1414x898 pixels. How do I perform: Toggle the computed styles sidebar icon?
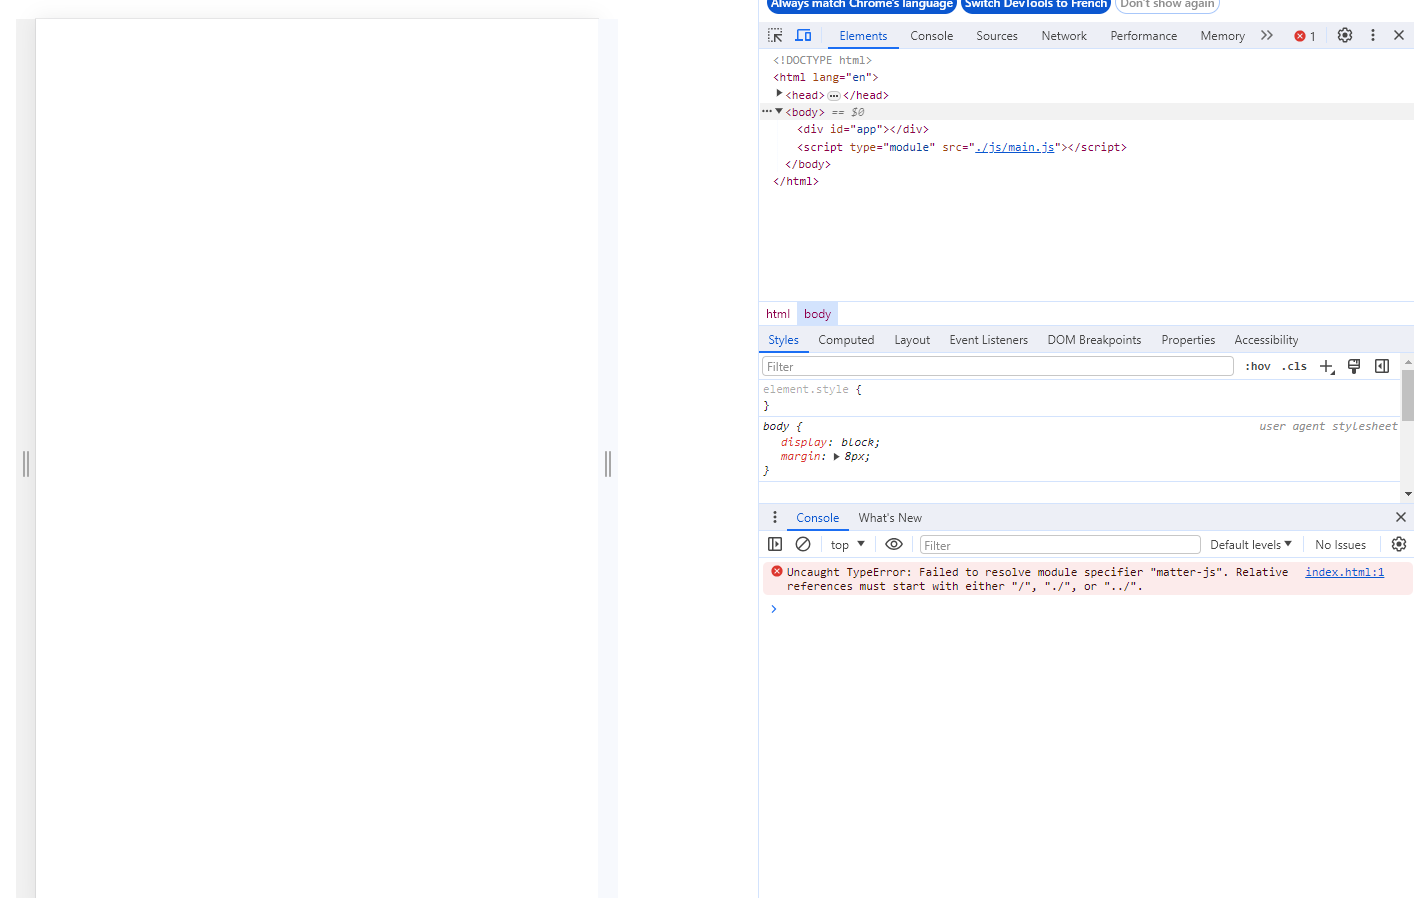(1382, 366)
